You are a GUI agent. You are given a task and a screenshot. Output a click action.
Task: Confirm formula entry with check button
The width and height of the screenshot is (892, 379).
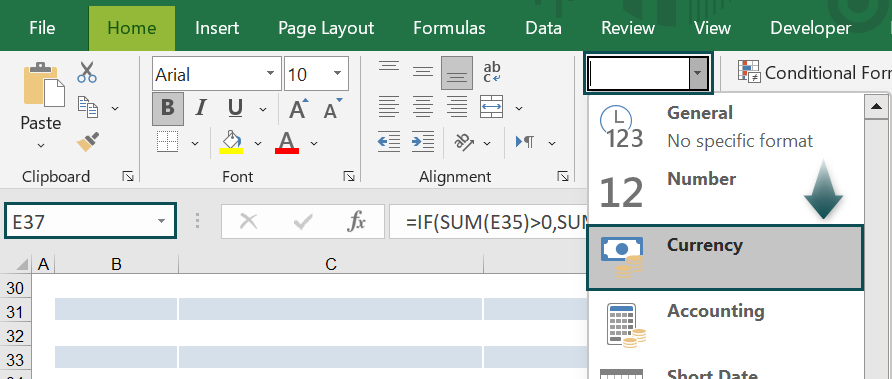tap(303, 221)
